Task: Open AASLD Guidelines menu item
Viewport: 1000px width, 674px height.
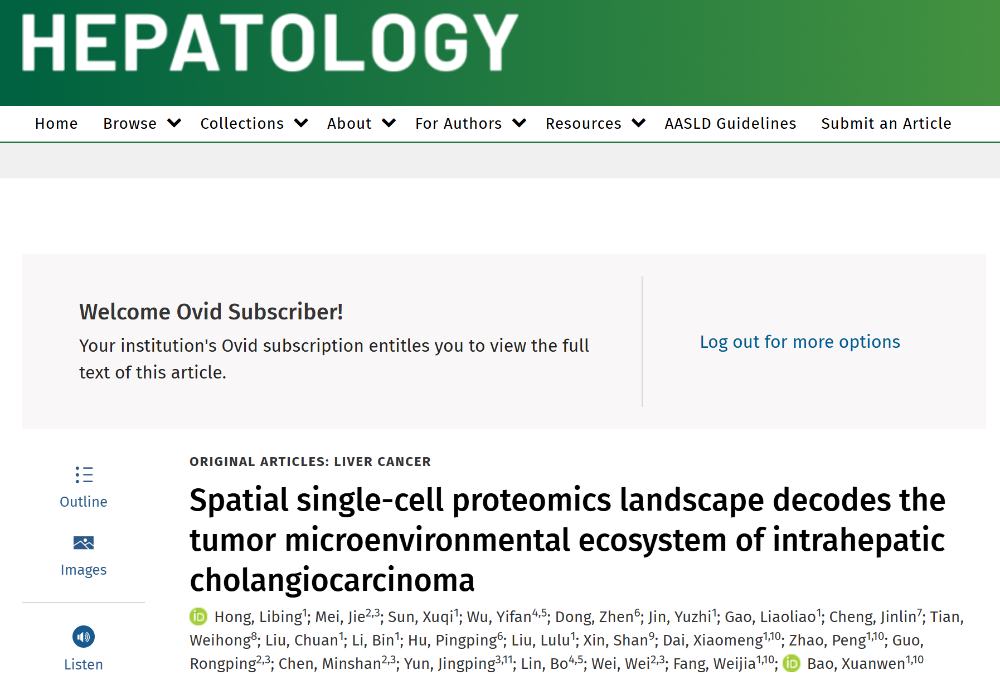Action: pyautogui.click(x=730, y=124)
